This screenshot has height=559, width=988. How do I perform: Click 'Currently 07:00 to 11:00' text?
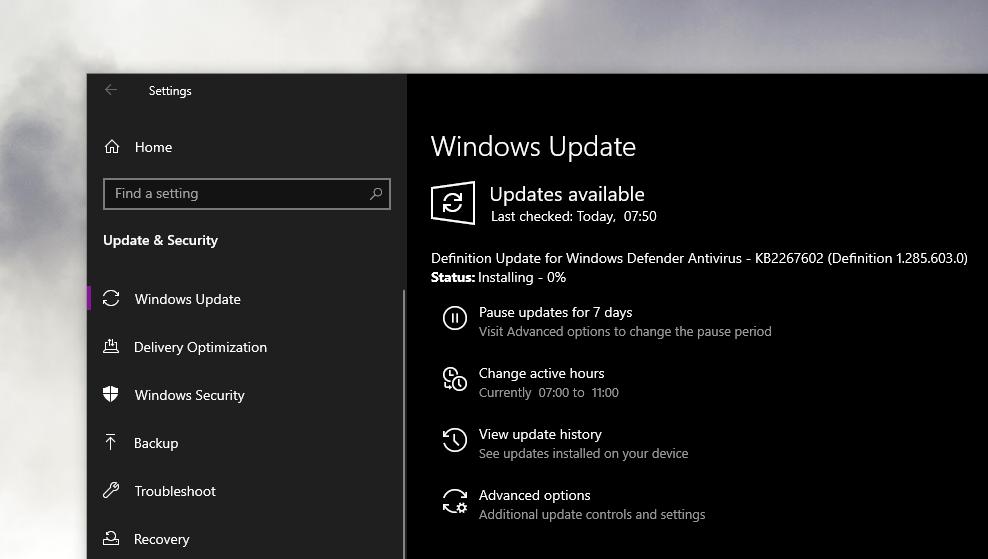pyautogui.click(x=548, y=393)
